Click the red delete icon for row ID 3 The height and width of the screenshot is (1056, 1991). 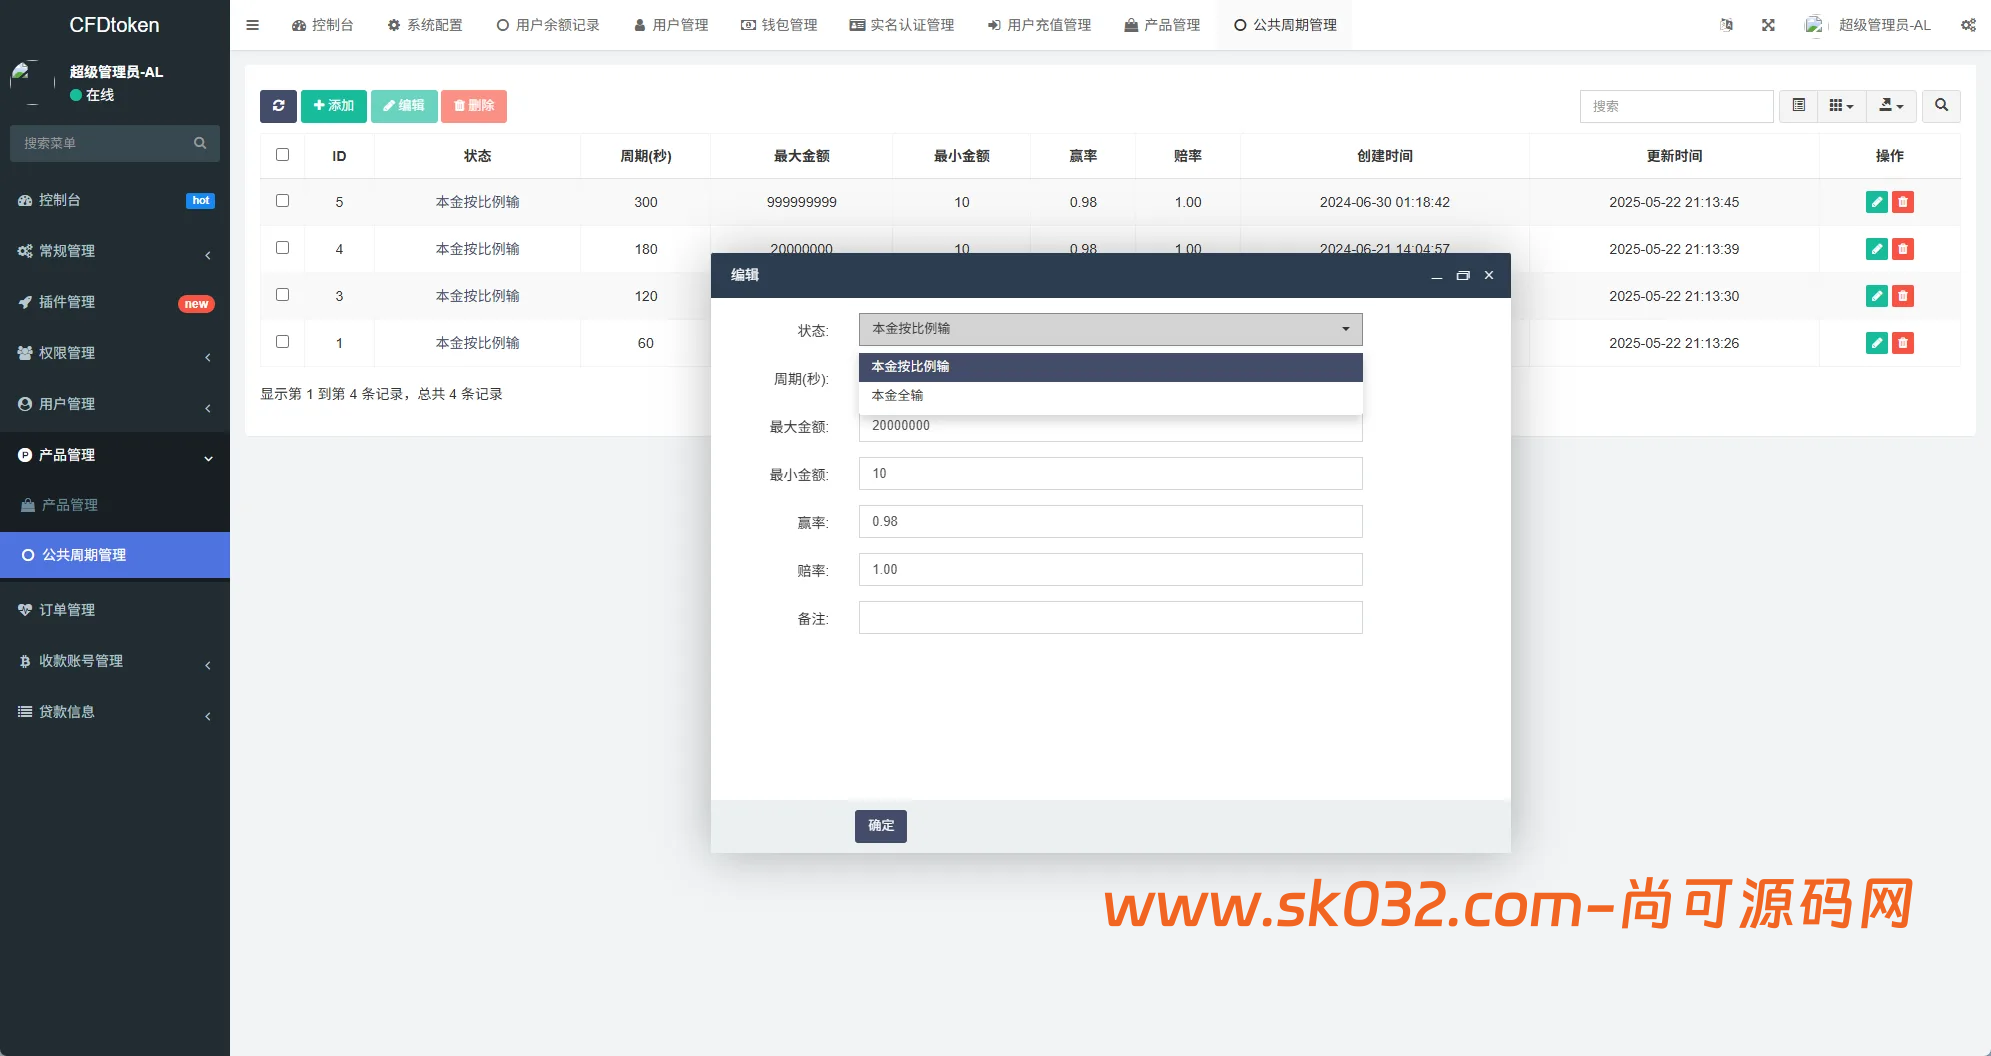coord(1903,296)
